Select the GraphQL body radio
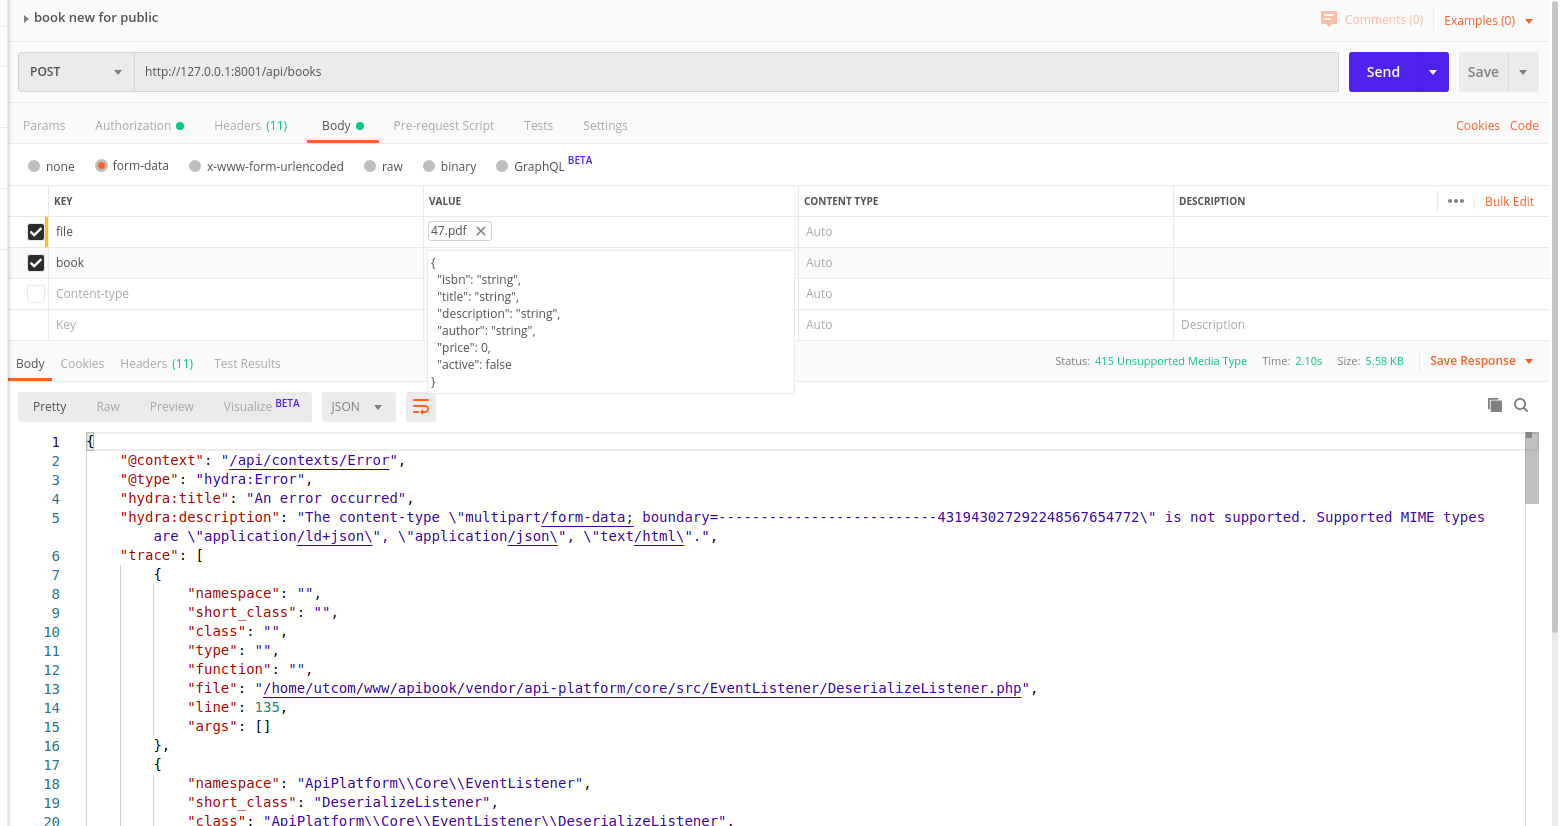Screen dimensions: 1561x826 [502, 166]
